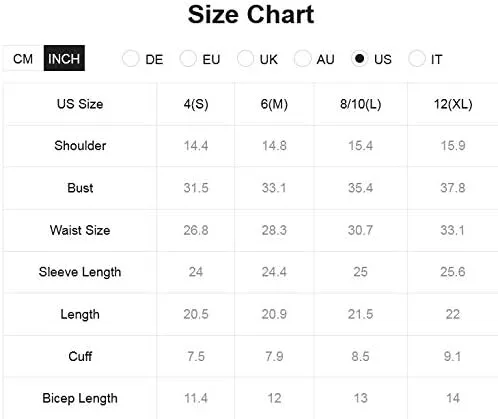Viewport: 498px width, 419px height.
Task: Click the Bicep Length row label
Action: click(x=80, y=398)
